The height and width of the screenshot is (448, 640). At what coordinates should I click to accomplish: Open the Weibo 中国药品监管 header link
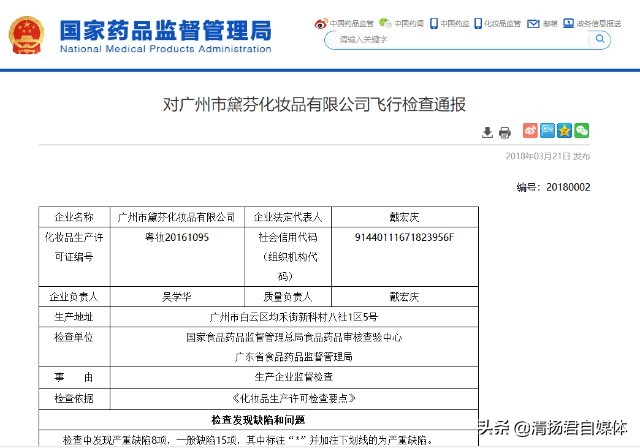(344, 24)
